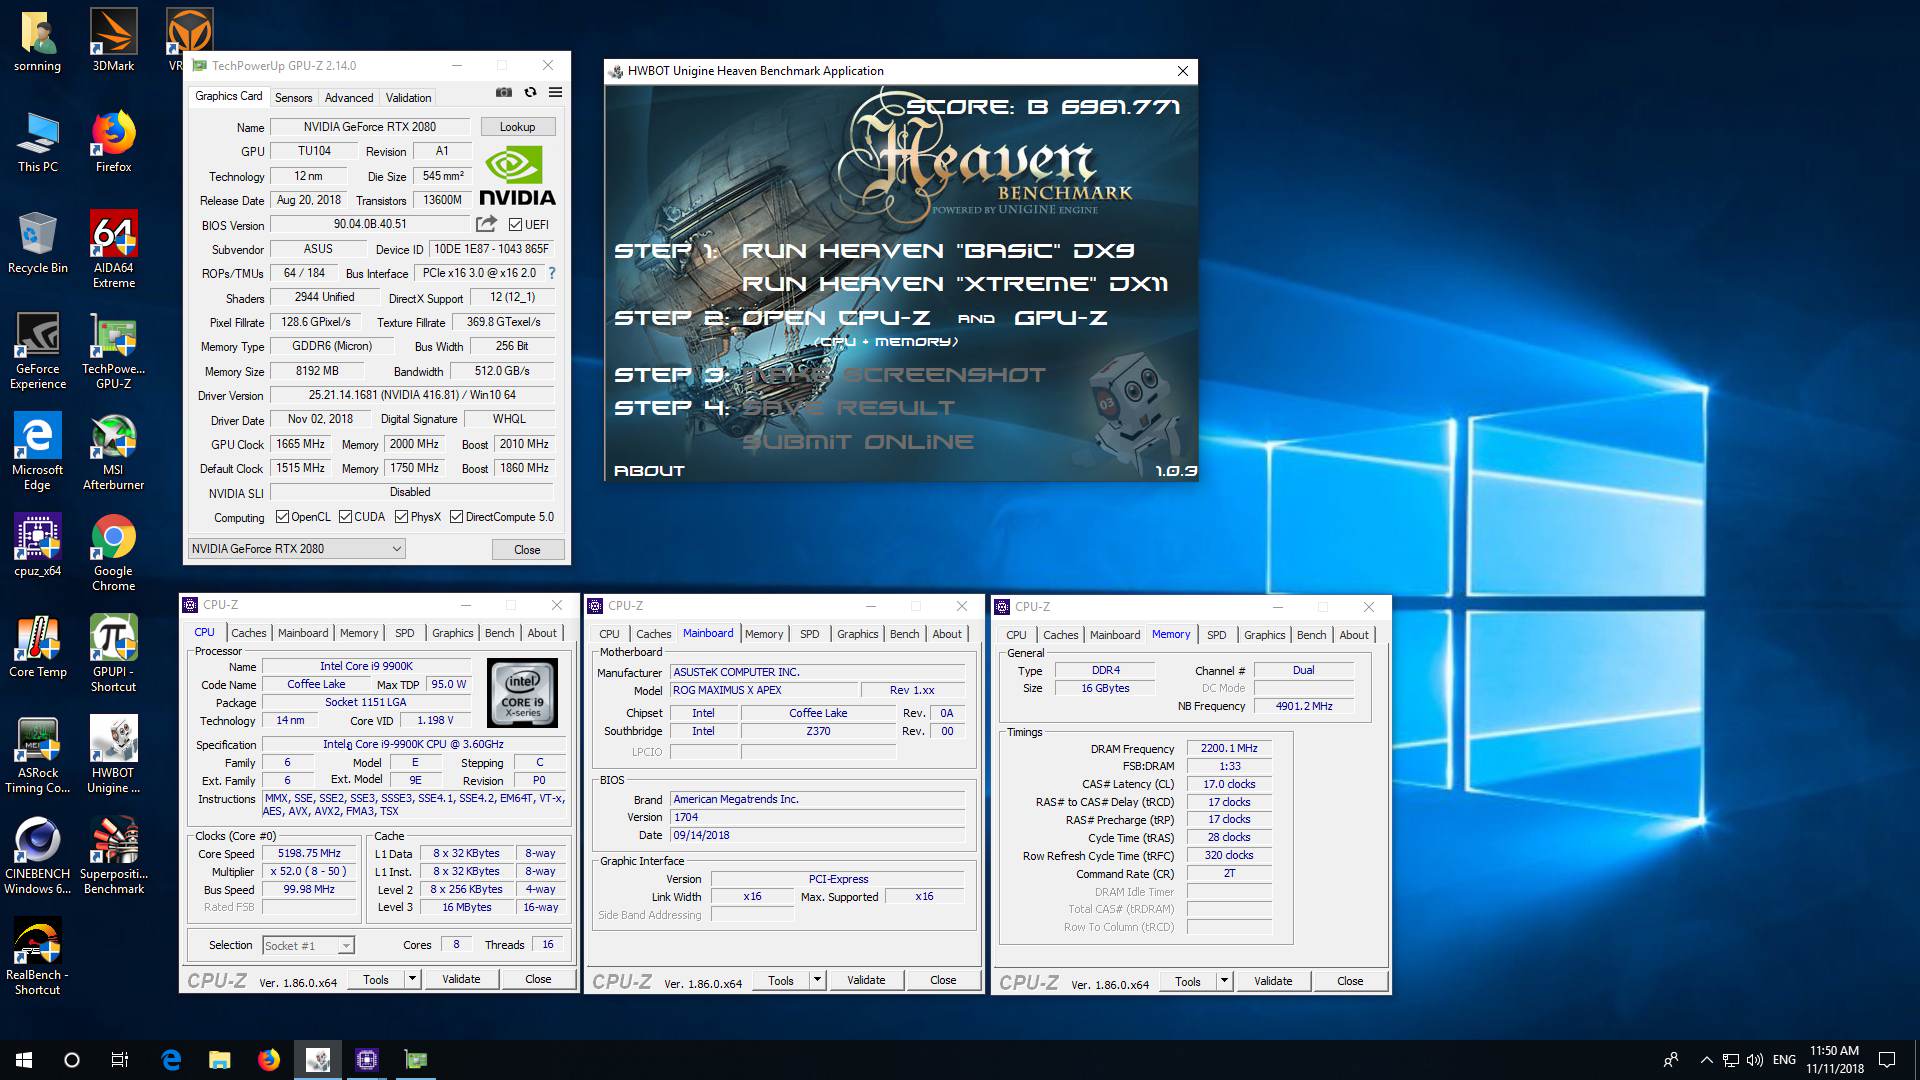Click ENG language indicator in taskbar
Viewport: 1920px width, 1080px height.
coord(1784,1060)
